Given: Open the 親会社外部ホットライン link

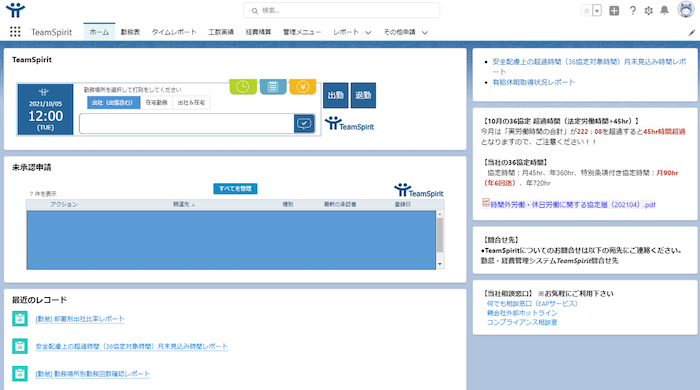Looking at the screenshot, I should pos(522,313).
